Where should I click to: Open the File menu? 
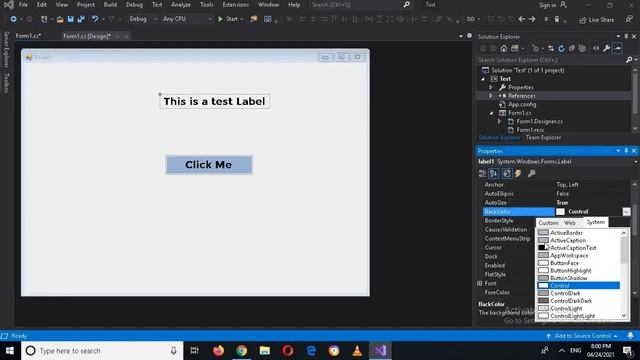click(24, 5)
